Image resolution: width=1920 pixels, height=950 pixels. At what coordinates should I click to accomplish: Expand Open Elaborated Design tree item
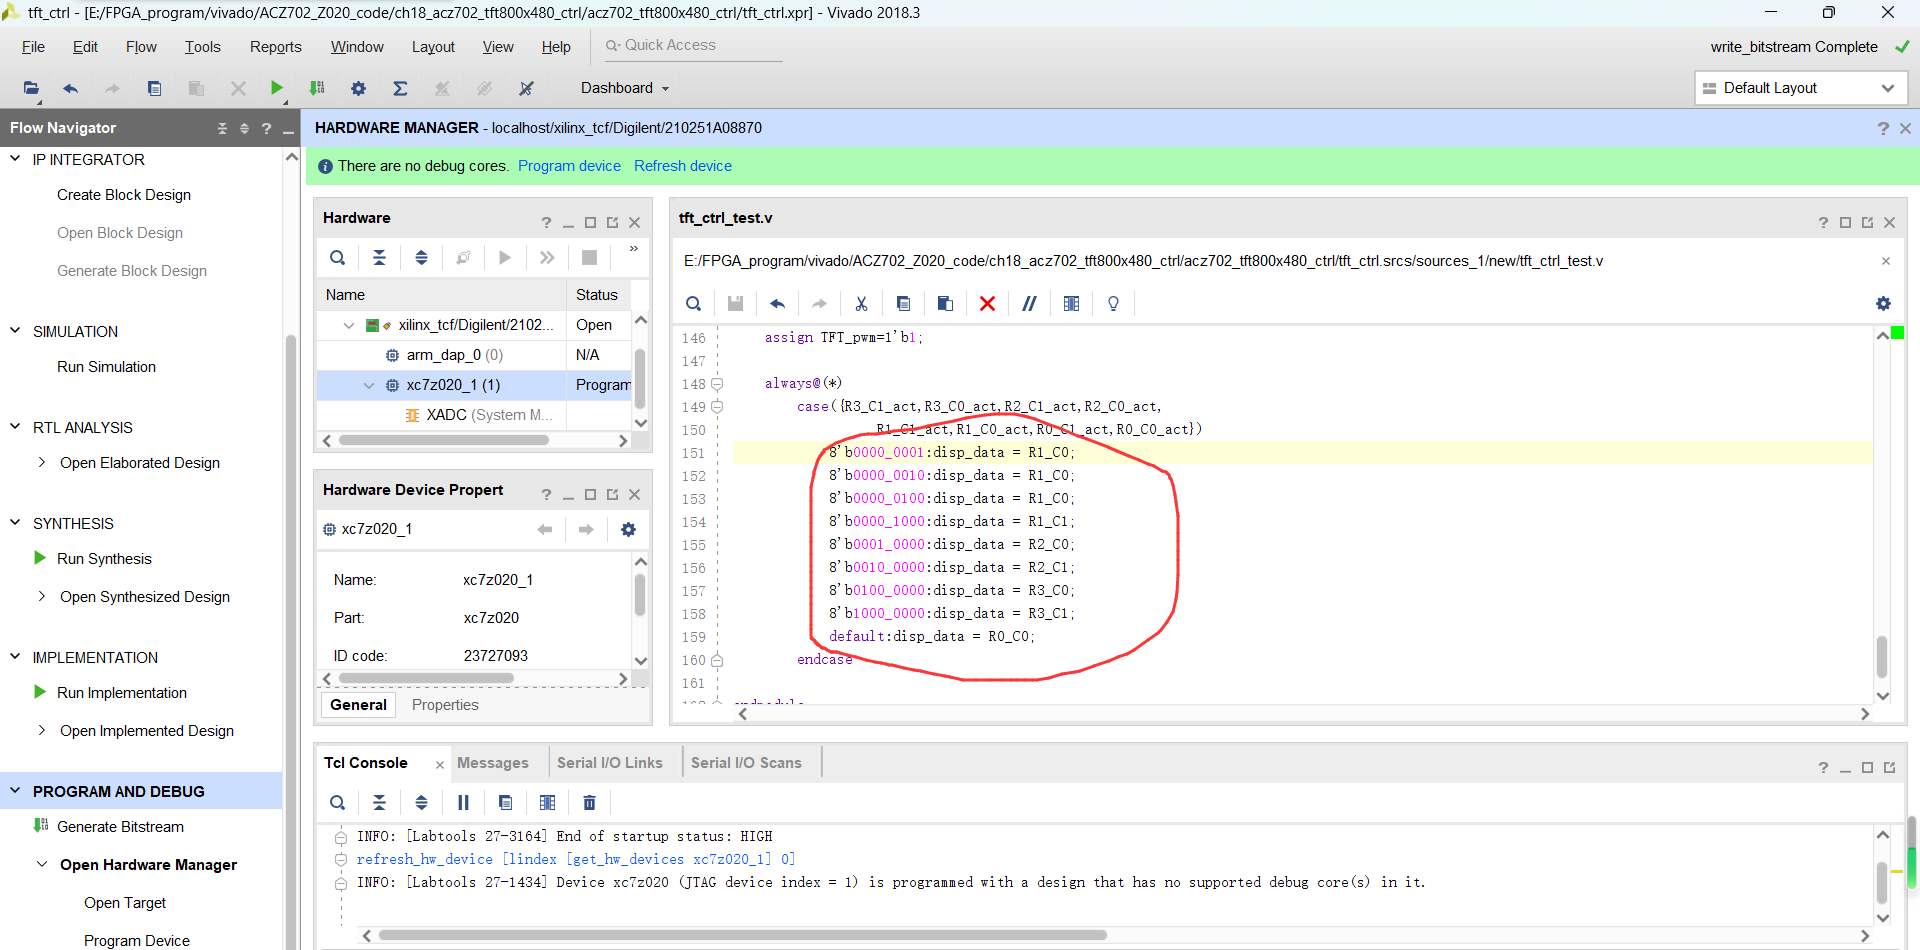coord(41,462)
